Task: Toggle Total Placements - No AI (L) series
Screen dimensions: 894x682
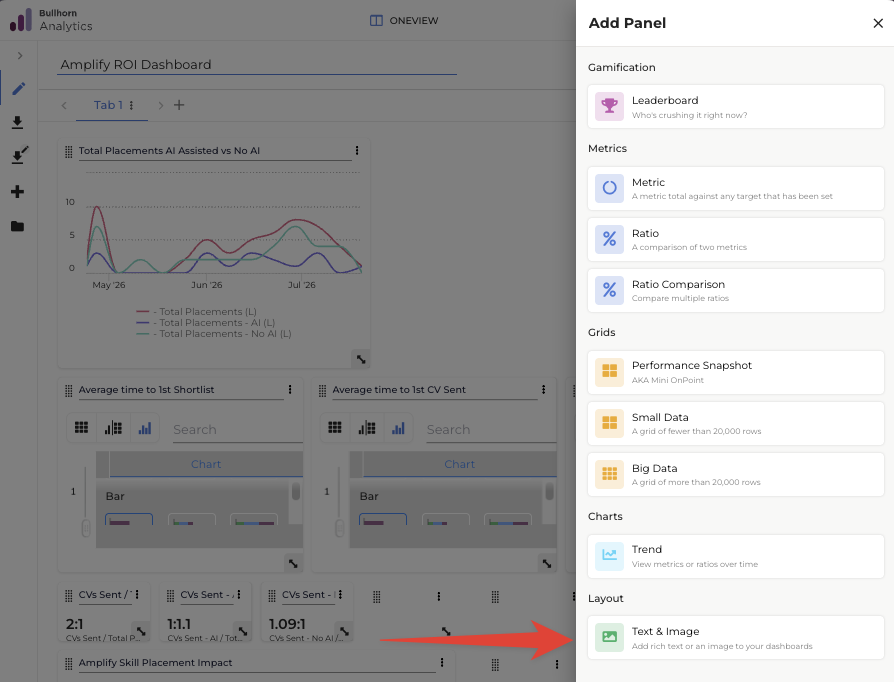Action: point(214,334)
